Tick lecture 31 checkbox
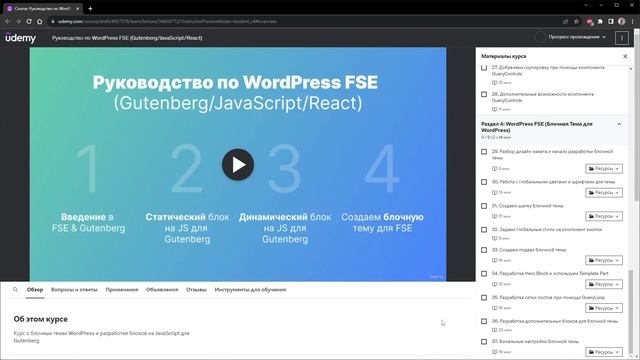This screenshot has width=640, height=360. [x=484, y=206]
